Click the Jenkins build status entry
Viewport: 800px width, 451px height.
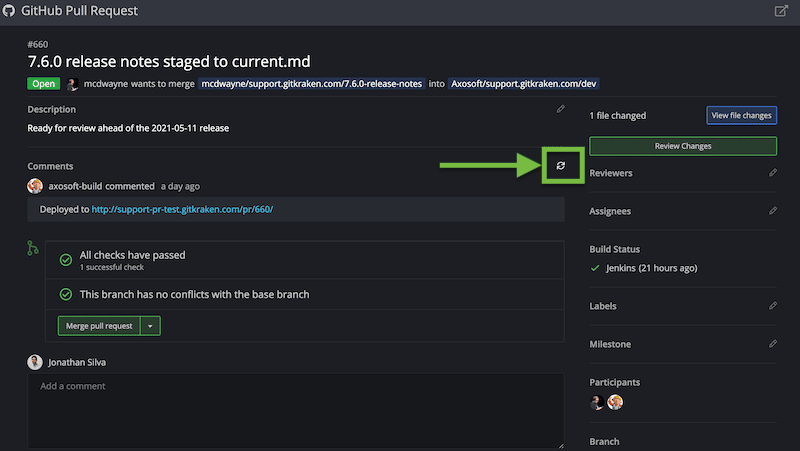[x=650, y=268]
